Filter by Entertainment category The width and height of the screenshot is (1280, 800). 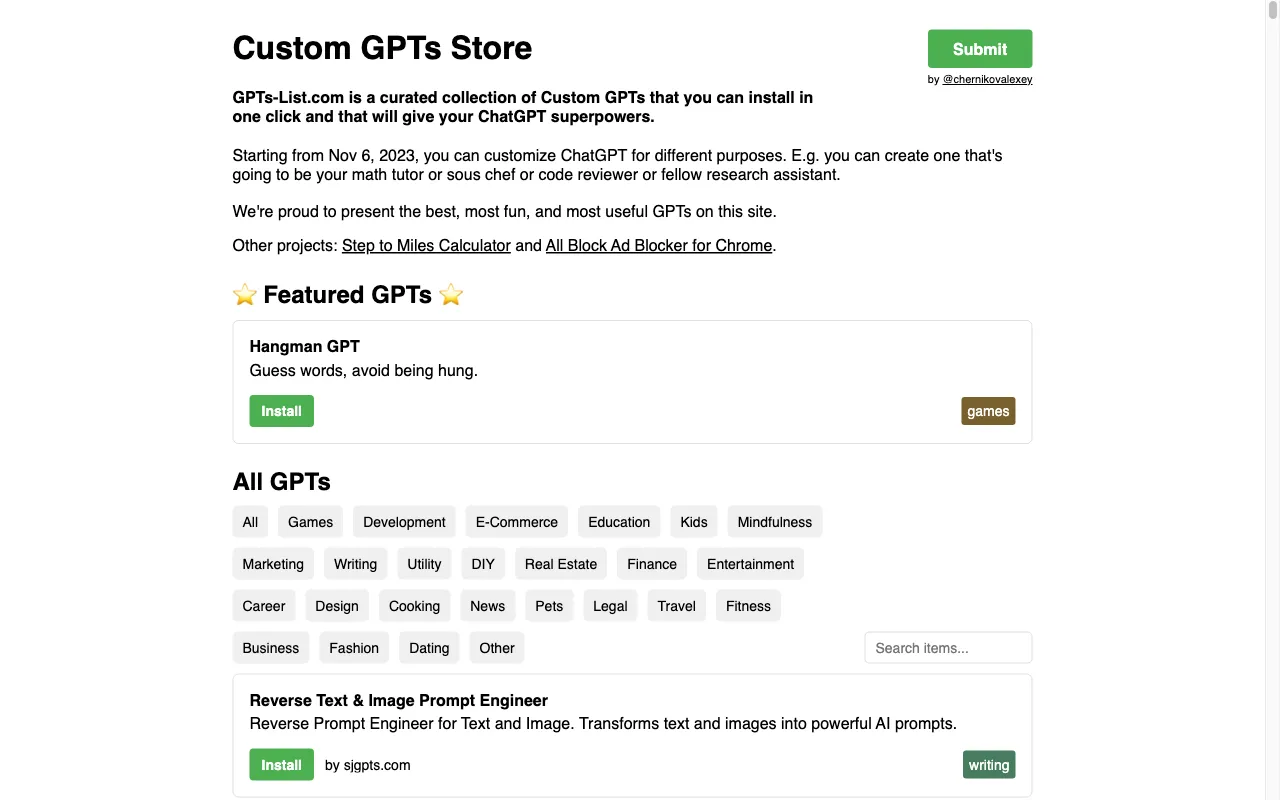click(x=750, y=564)
